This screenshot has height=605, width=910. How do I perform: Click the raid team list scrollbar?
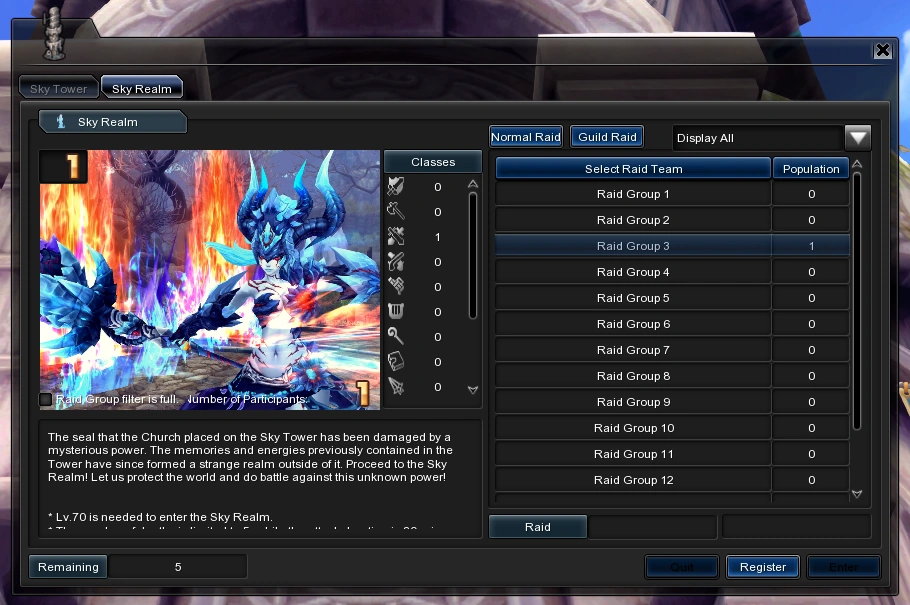(x=857, y=300)
